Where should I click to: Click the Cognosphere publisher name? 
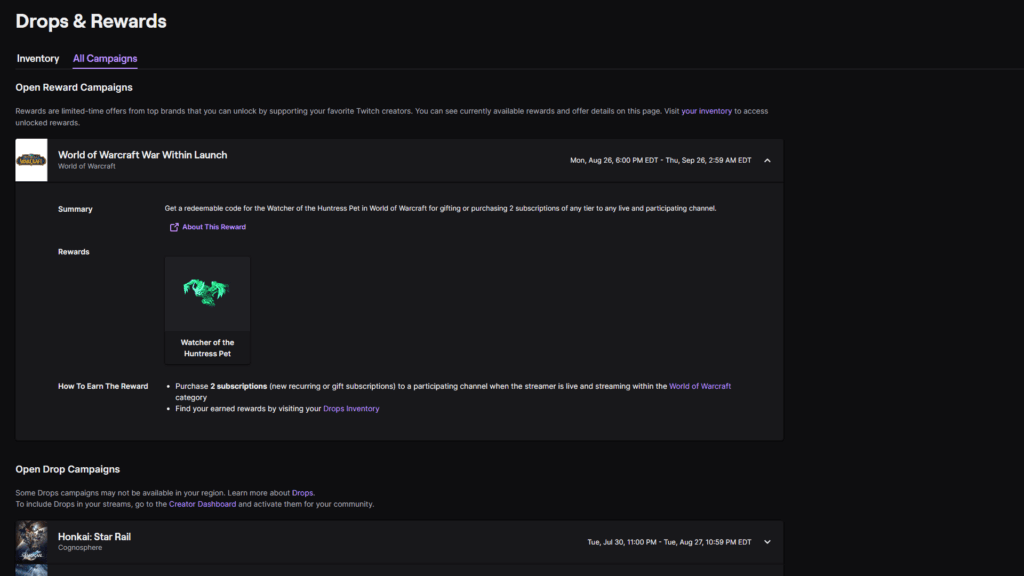click(78, 548)
